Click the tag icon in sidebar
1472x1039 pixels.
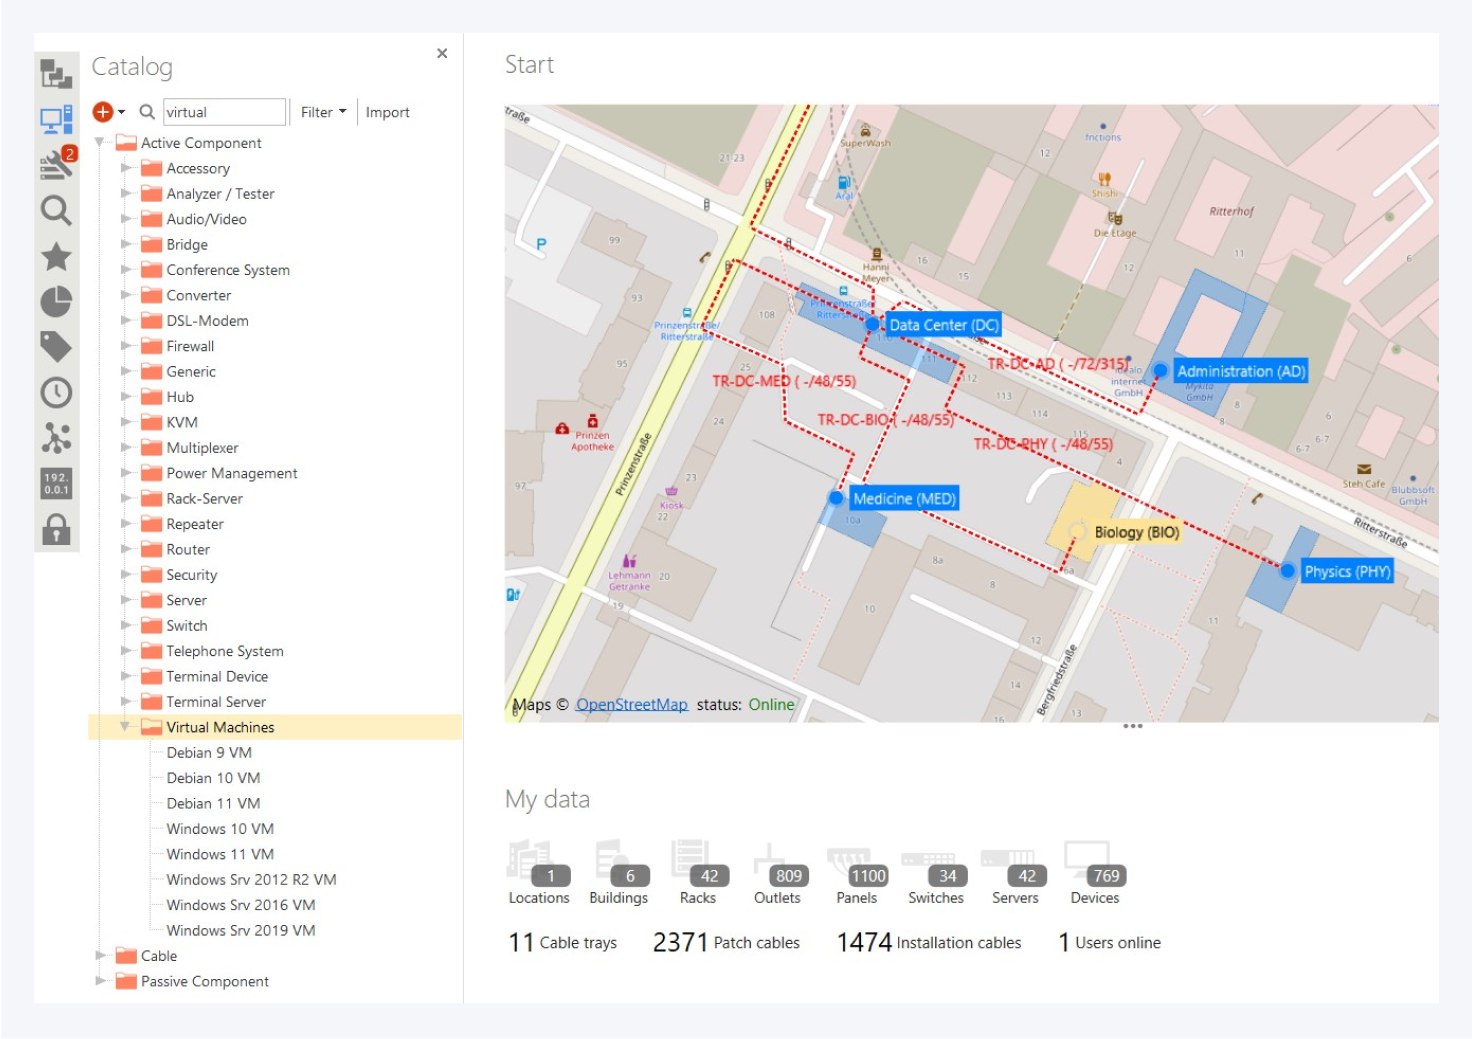pos(56,347)
